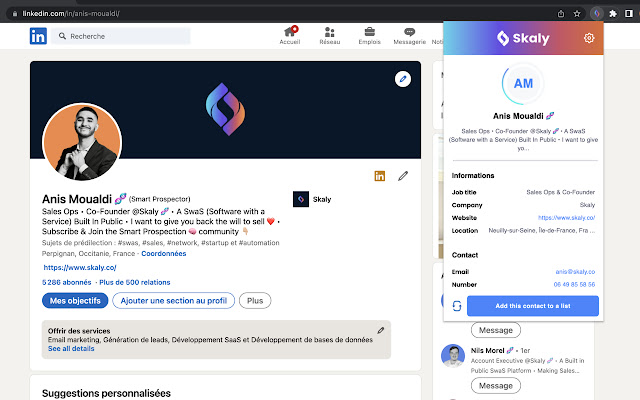The height and width of the screenshot is (400, 640).
Task: Edit the banner with the round pencil icon
Action: (x=403, y=79)
